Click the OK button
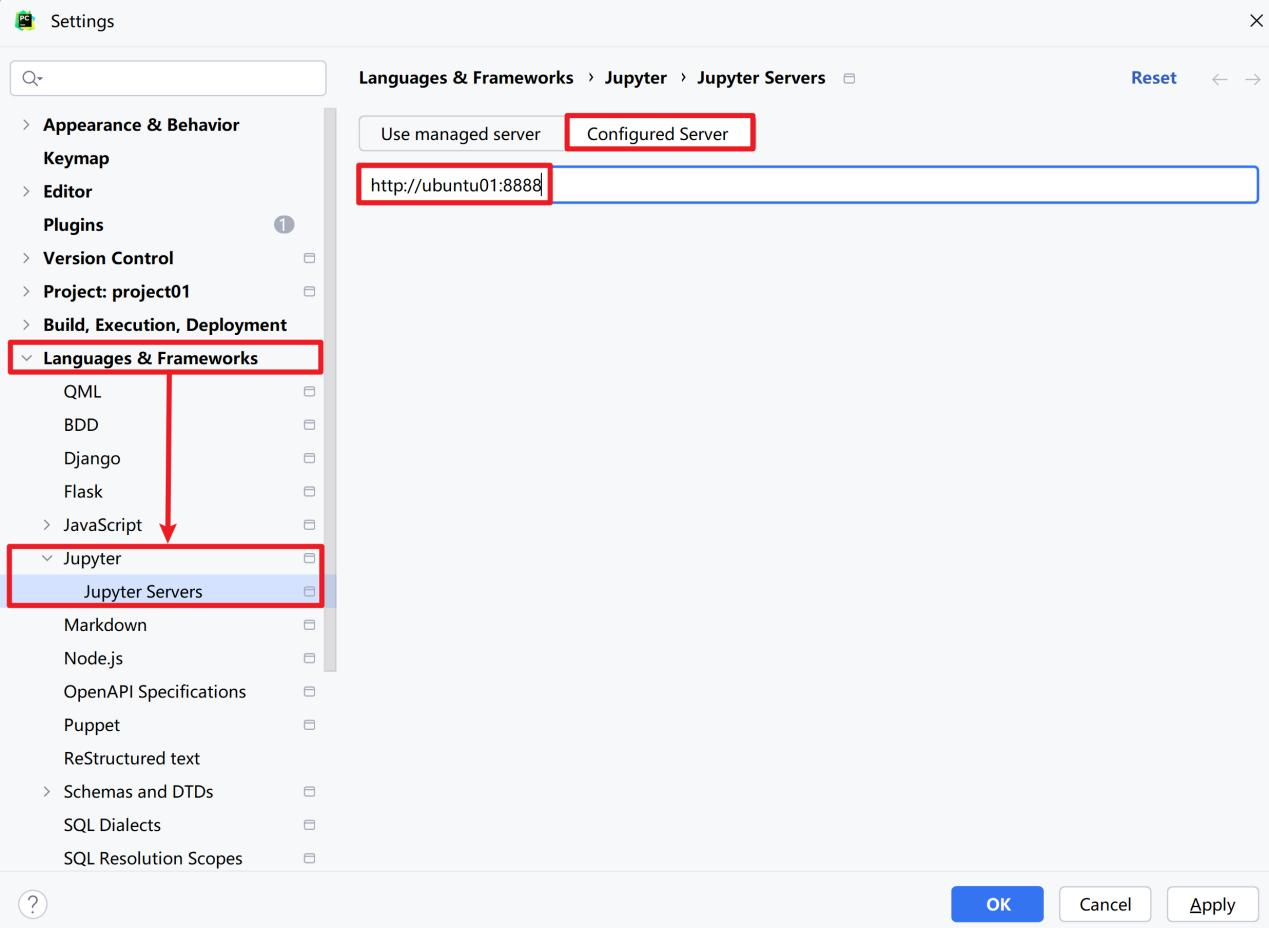The width and height of the screenshot is (1269, 928). pyautogui.click(x=997, y=904)
